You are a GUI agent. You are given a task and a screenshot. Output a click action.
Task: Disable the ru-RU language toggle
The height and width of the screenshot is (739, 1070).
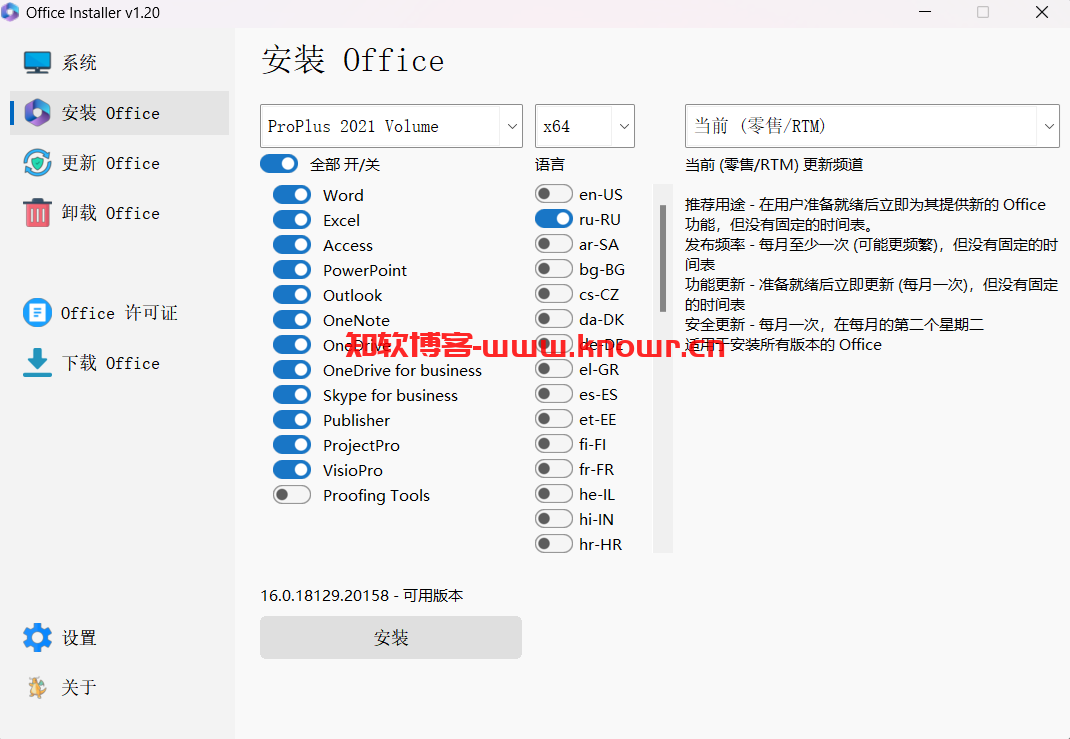(553, 219)
